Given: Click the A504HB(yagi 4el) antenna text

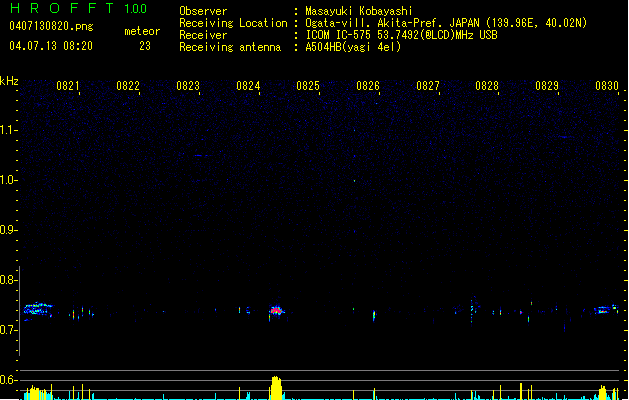Looking at the screenshot, I should point(353,47).
